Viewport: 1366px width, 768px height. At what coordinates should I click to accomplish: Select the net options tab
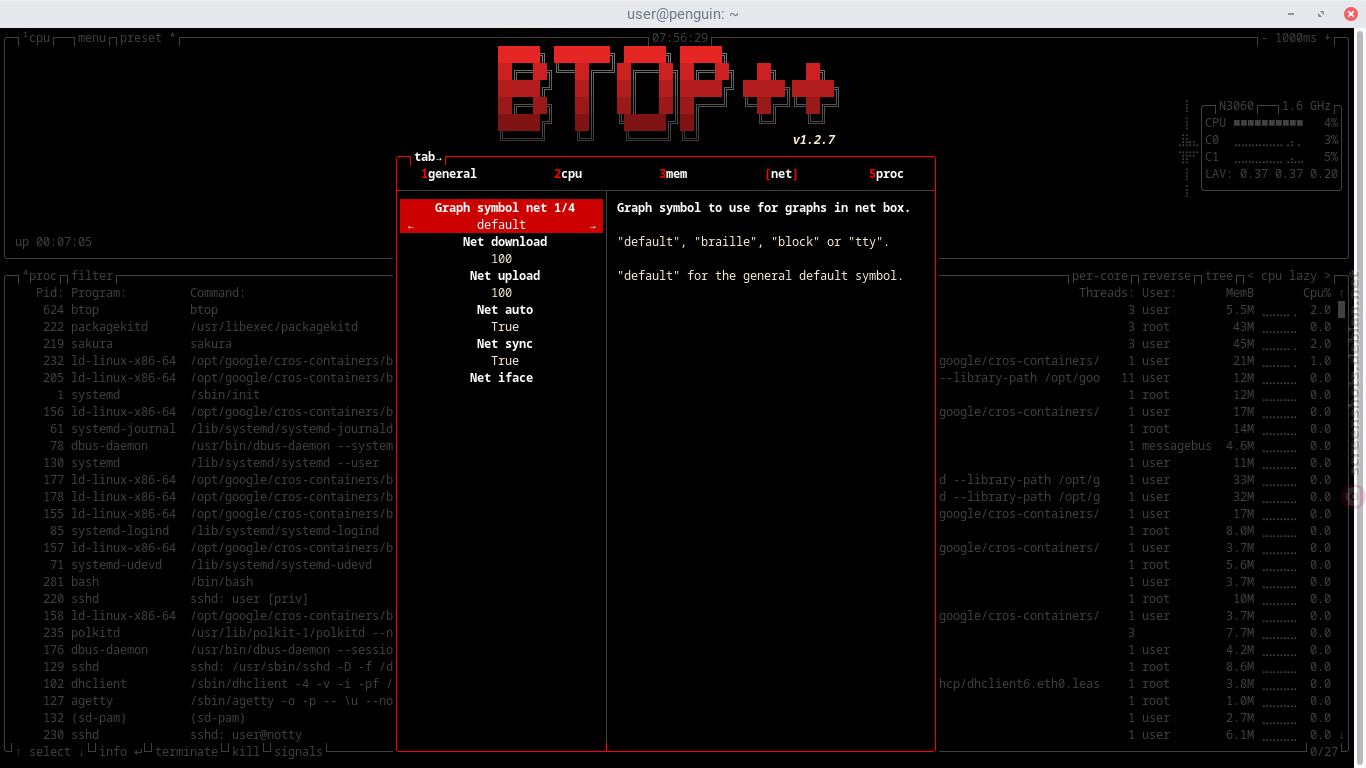[x=782, y=174]
